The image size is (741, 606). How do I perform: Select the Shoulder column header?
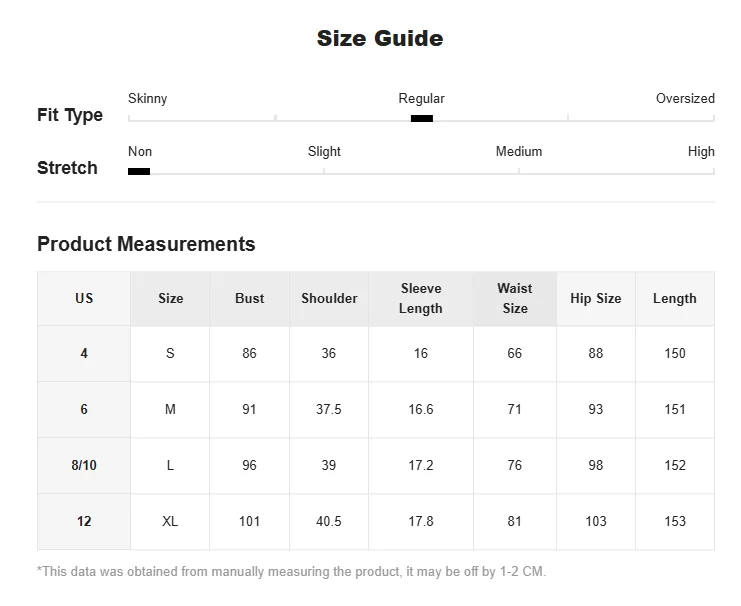pyautogui.click(x=329, y=299)
